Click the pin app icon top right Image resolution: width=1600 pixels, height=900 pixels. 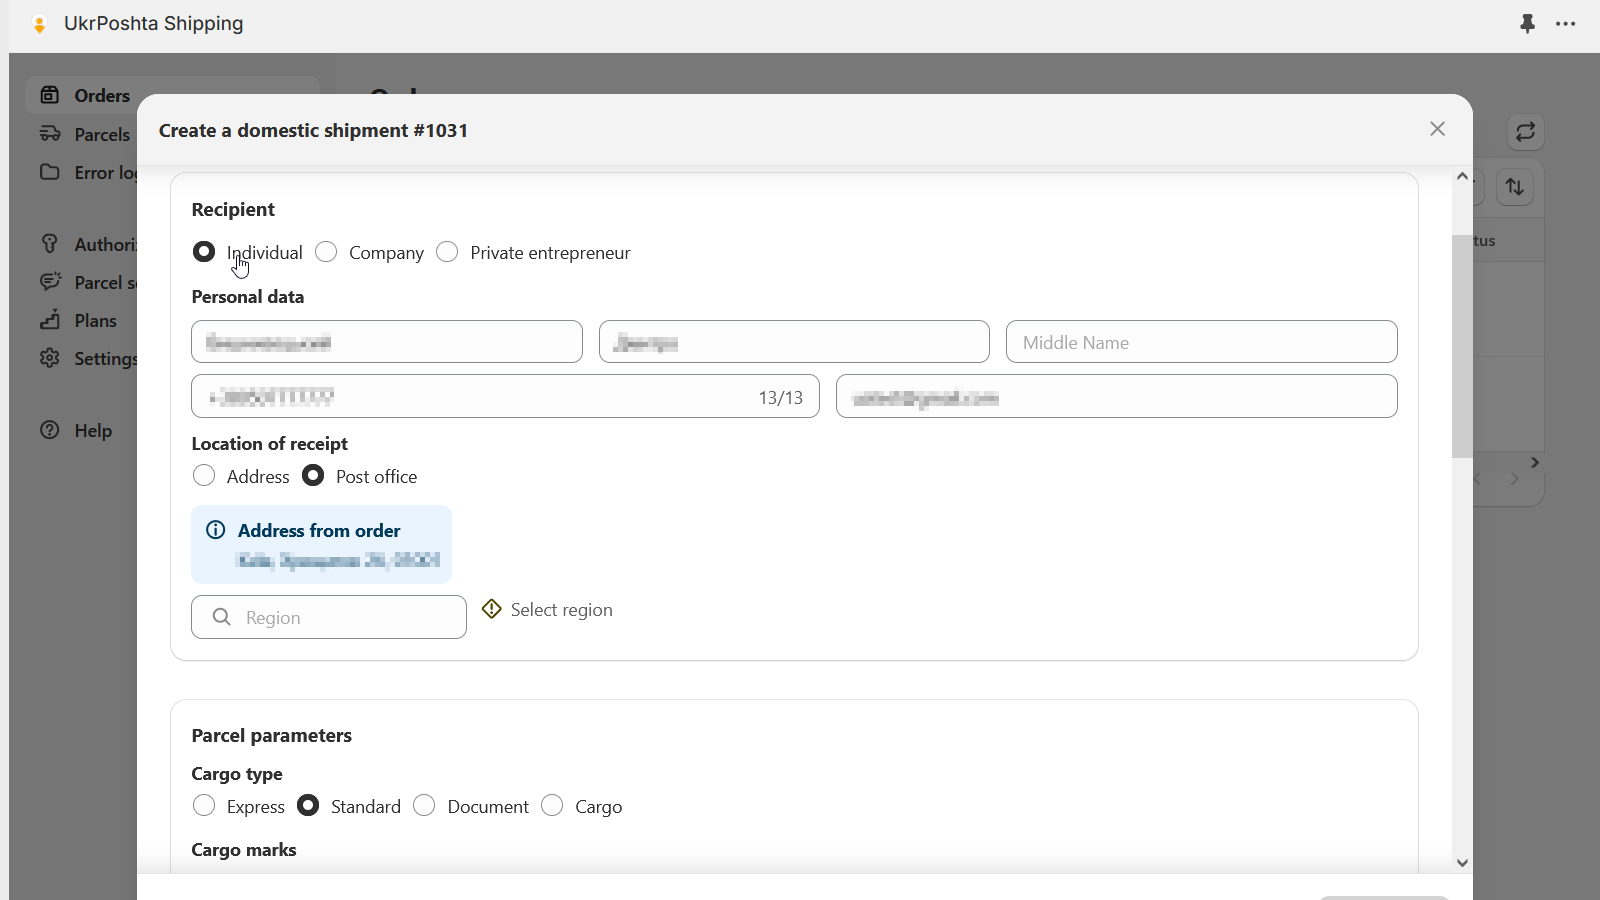1527,24
